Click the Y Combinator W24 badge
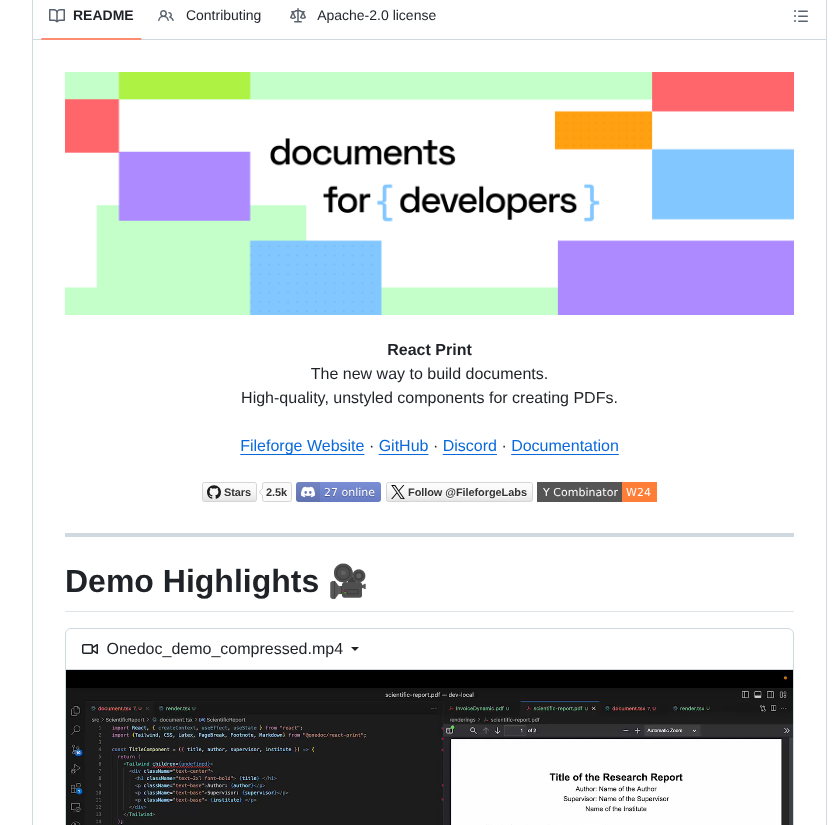The image size is (835, 825). tap(596, 491)
